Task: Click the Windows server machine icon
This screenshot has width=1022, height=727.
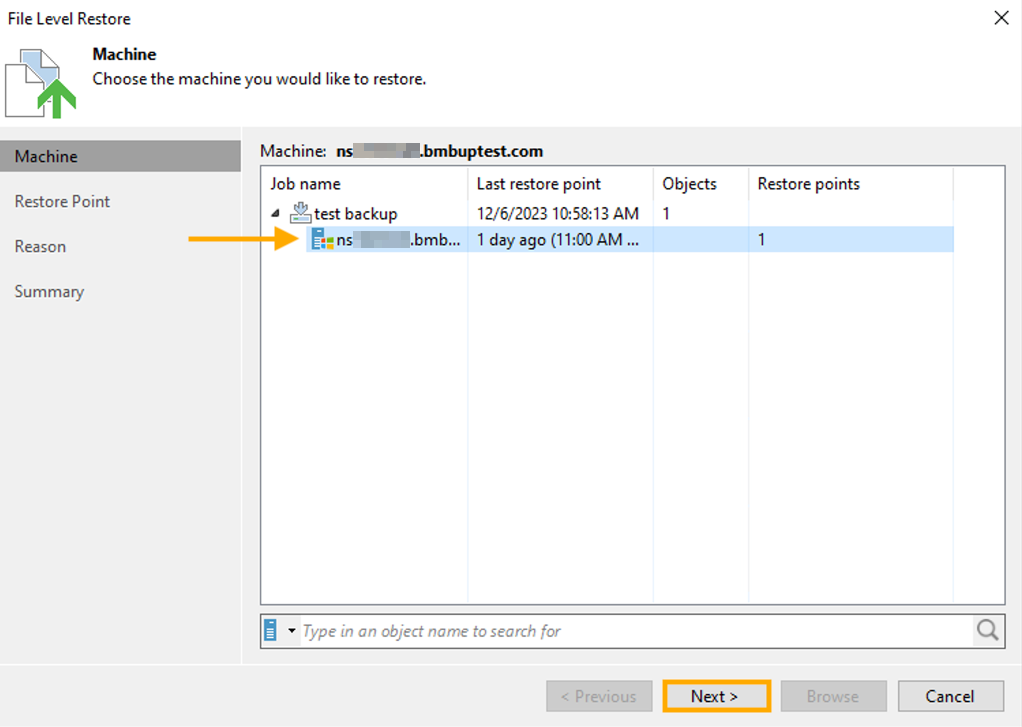Action: 322,240
